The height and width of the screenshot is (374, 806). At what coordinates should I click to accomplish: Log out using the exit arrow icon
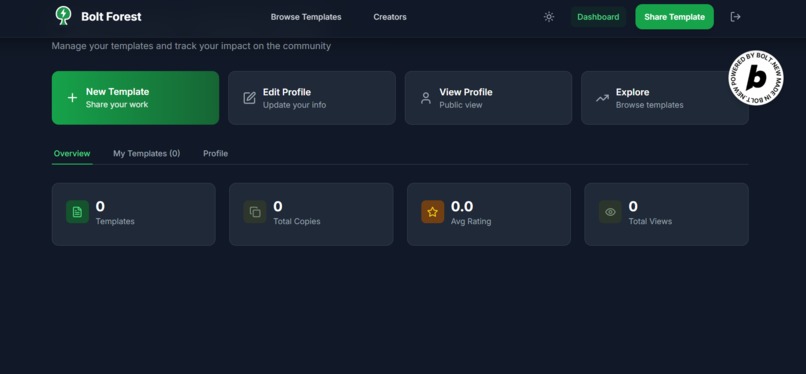pyautogui.click(x=736, y=17)
